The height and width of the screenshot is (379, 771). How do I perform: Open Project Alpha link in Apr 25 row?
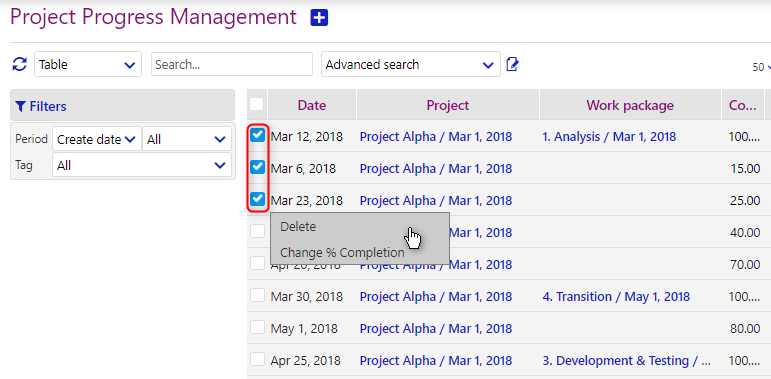436,360
